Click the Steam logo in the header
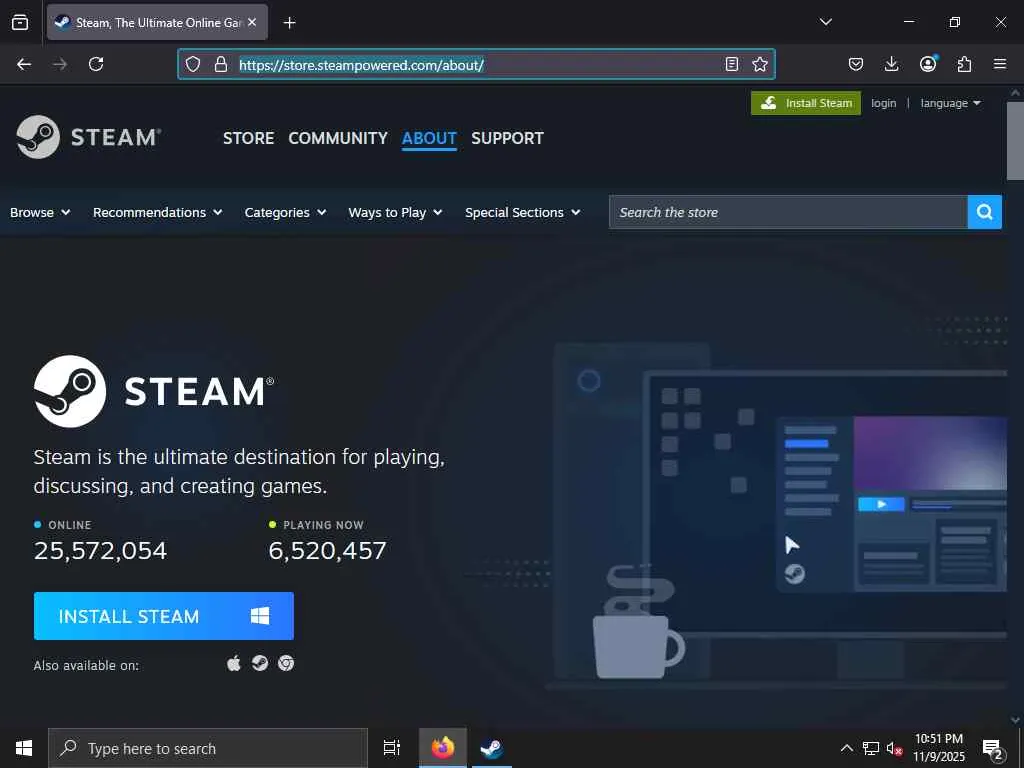Screen dimensions: 1024x768 tap(89, 137)
